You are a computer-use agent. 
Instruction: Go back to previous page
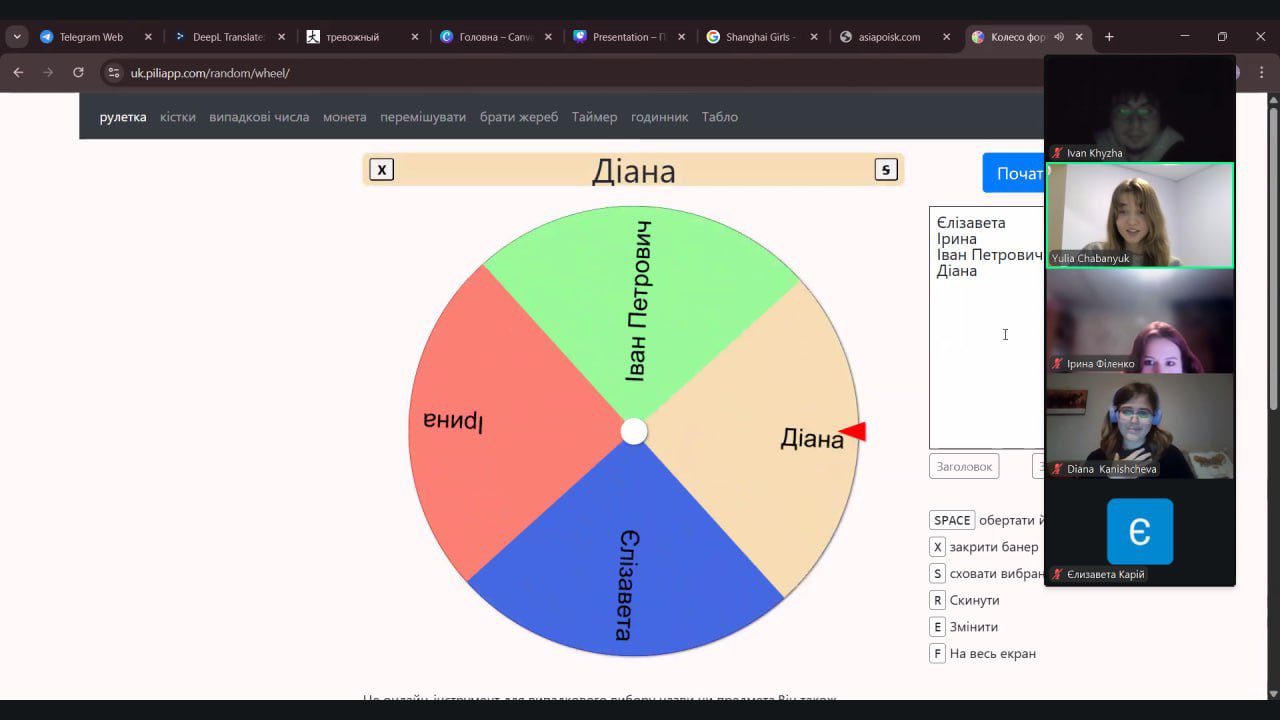click(x=18, y=73)
